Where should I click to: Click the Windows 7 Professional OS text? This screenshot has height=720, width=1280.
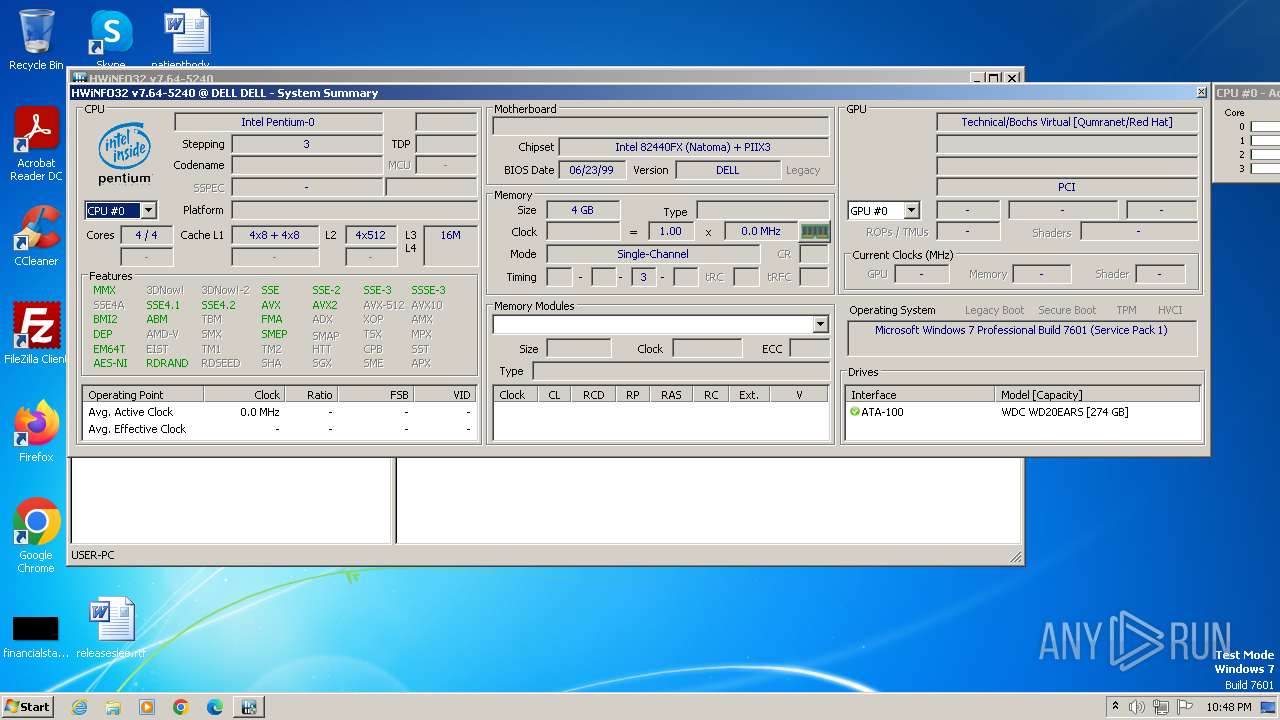[1021, 330]
